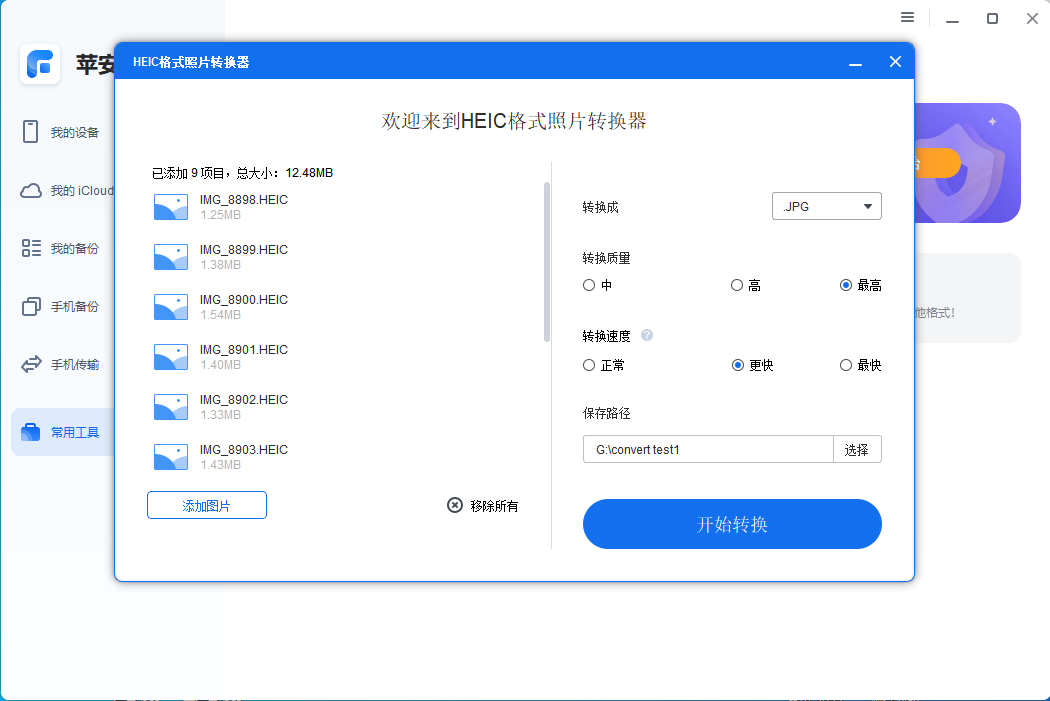This screenshot has height=701, width=1050.
Task: Select 正常 conversion speed
Action: click(x=589, y=365)
